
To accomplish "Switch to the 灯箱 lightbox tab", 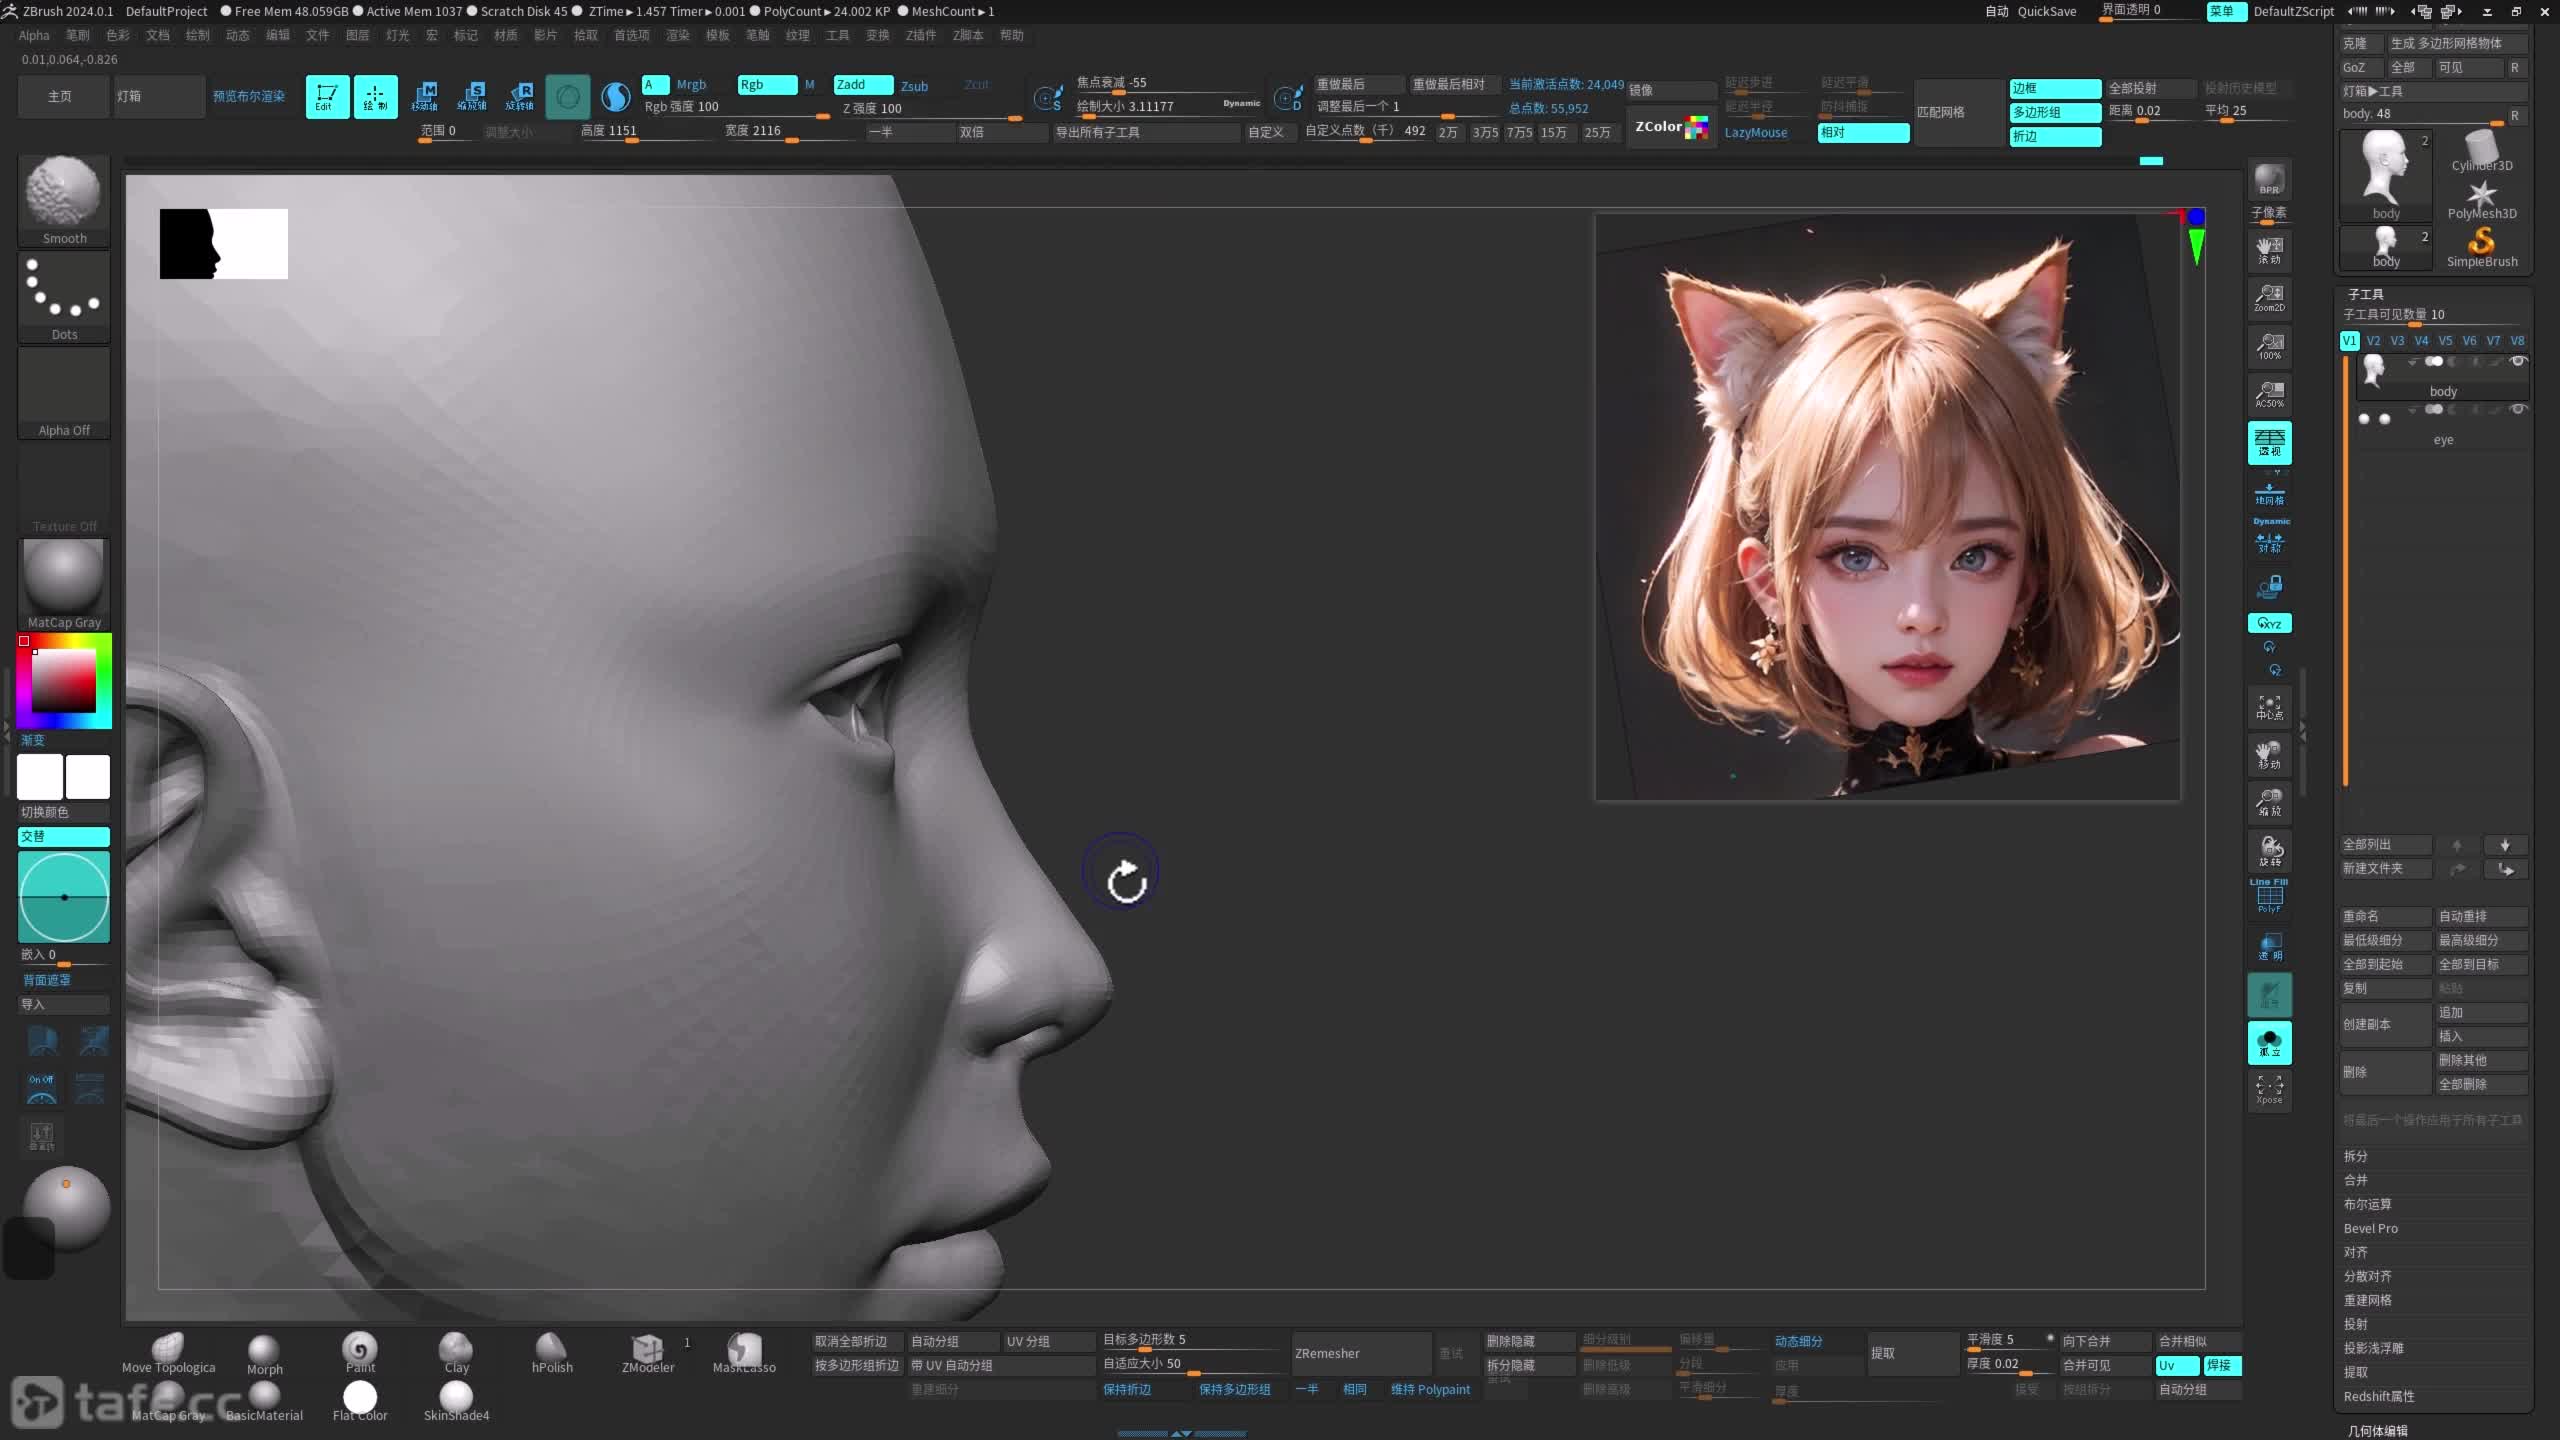I will pos(158,97).
